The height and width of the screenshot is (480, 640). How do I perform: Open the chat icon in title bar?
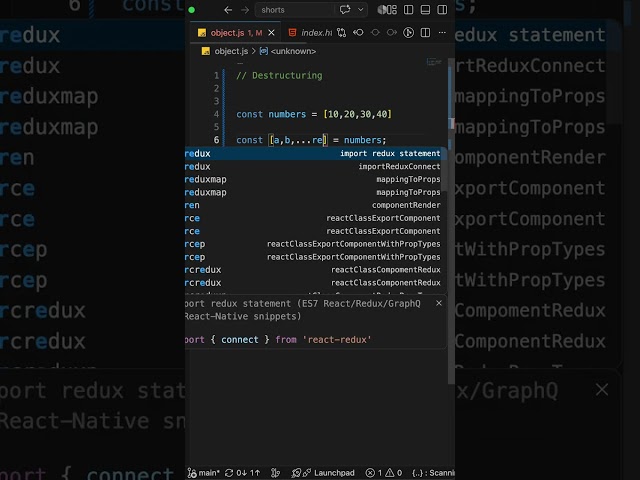point(345,10)
